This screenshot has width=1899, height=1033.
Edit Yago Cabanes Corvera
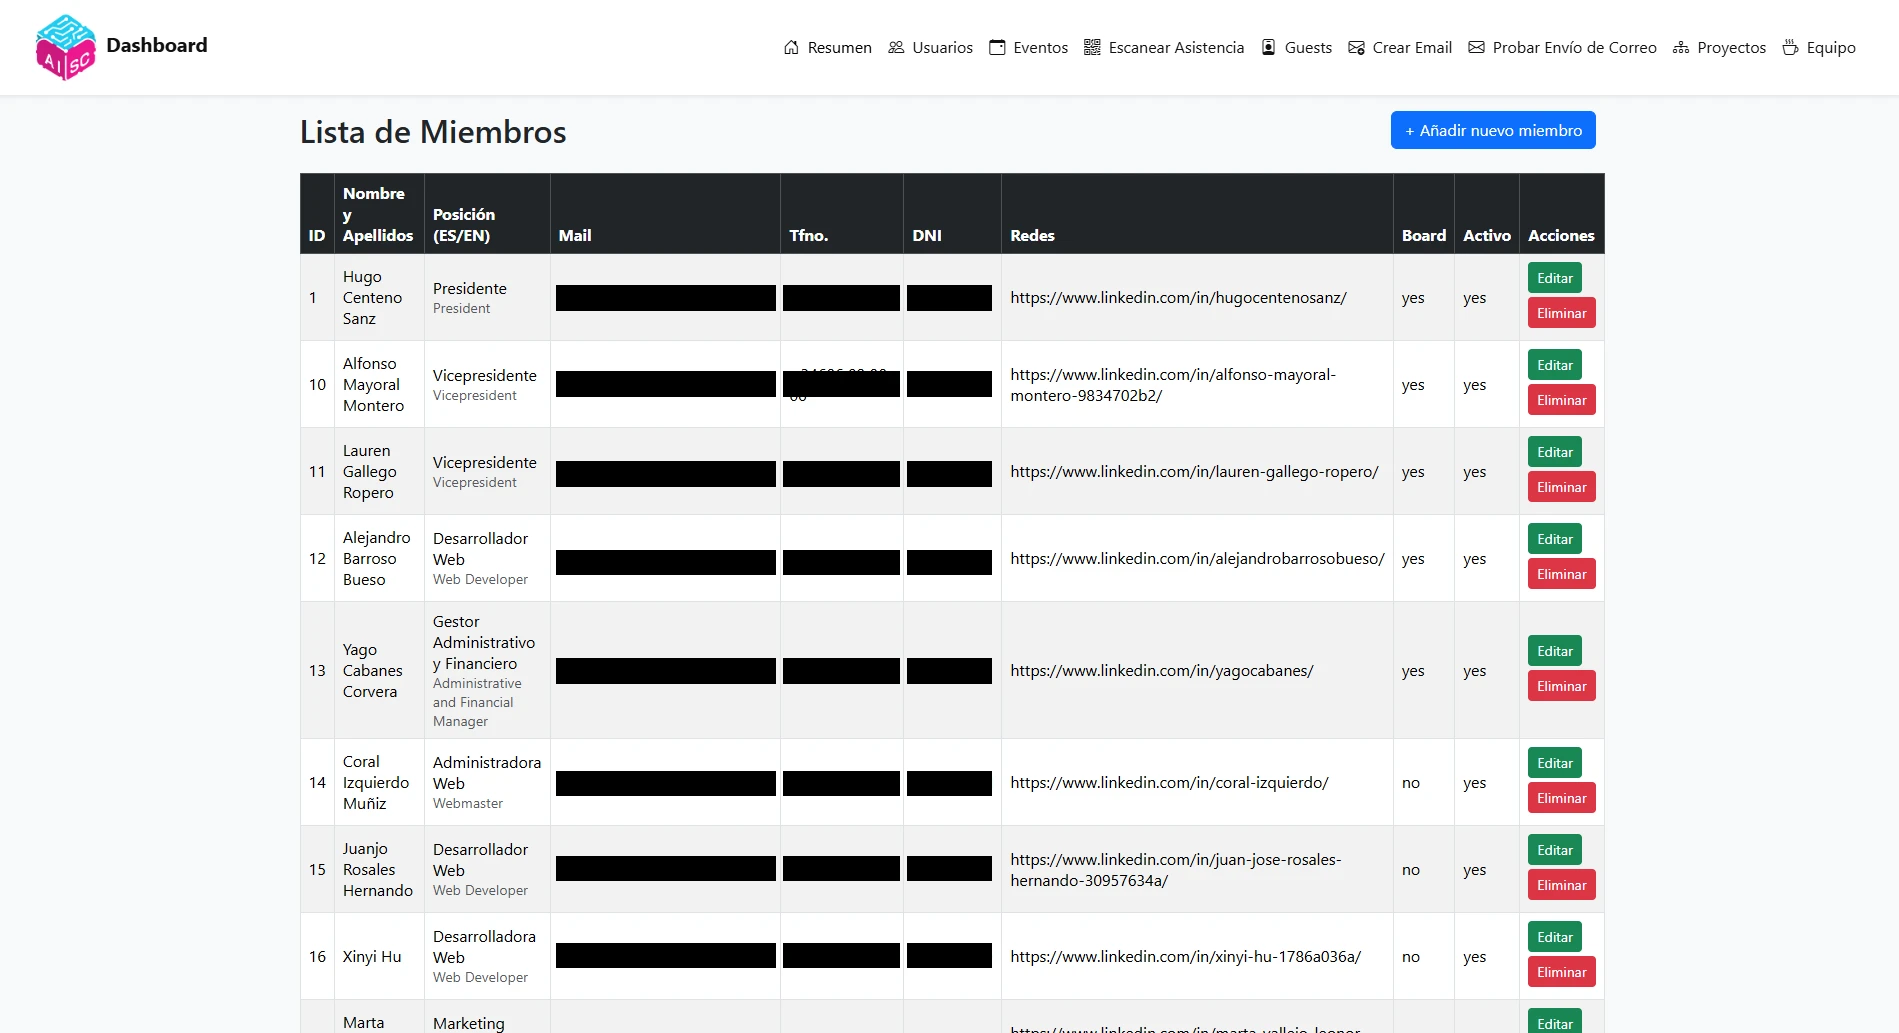click(x=1554, y=651)
